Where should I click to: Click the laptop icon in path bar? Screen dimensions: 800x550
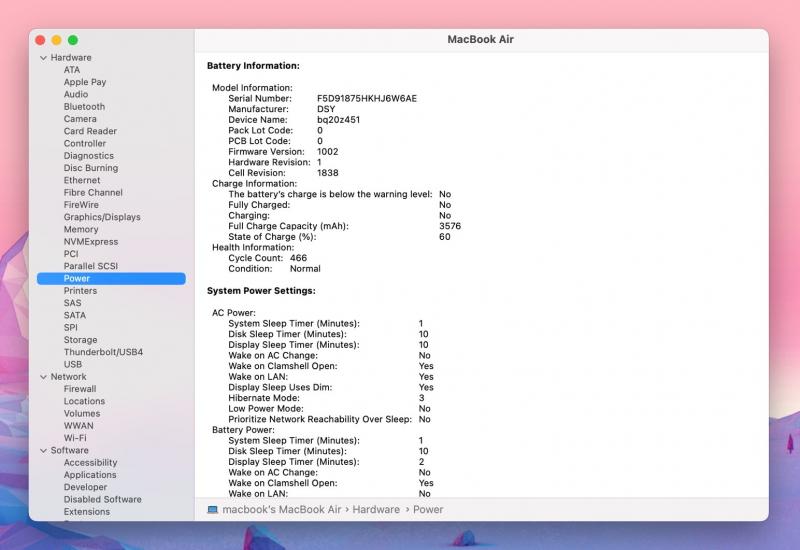tap(212, 510)
